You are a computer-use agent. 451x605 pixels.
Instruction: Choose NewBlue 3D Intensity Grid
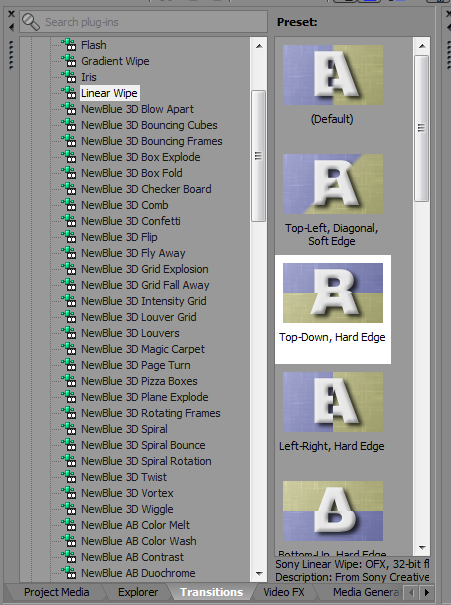point(144,301)
